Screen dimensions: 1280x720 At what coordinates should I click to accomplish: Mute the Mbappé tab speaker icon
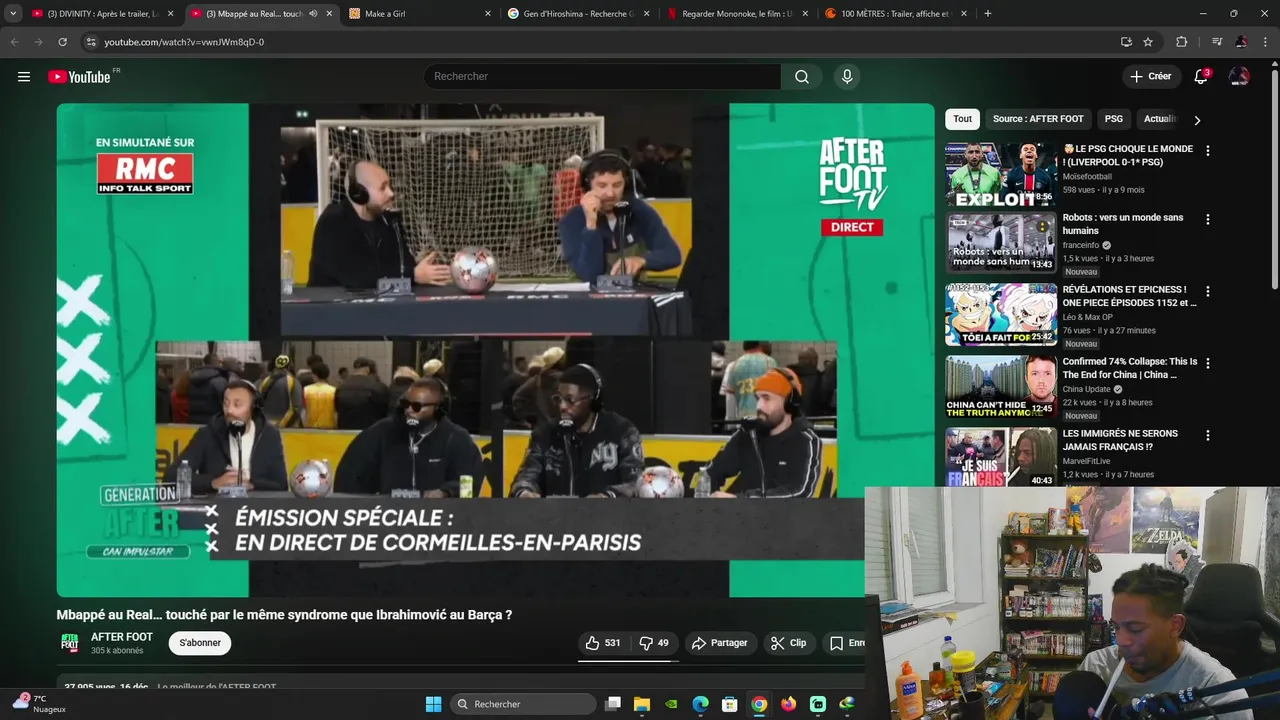point(313,14)
